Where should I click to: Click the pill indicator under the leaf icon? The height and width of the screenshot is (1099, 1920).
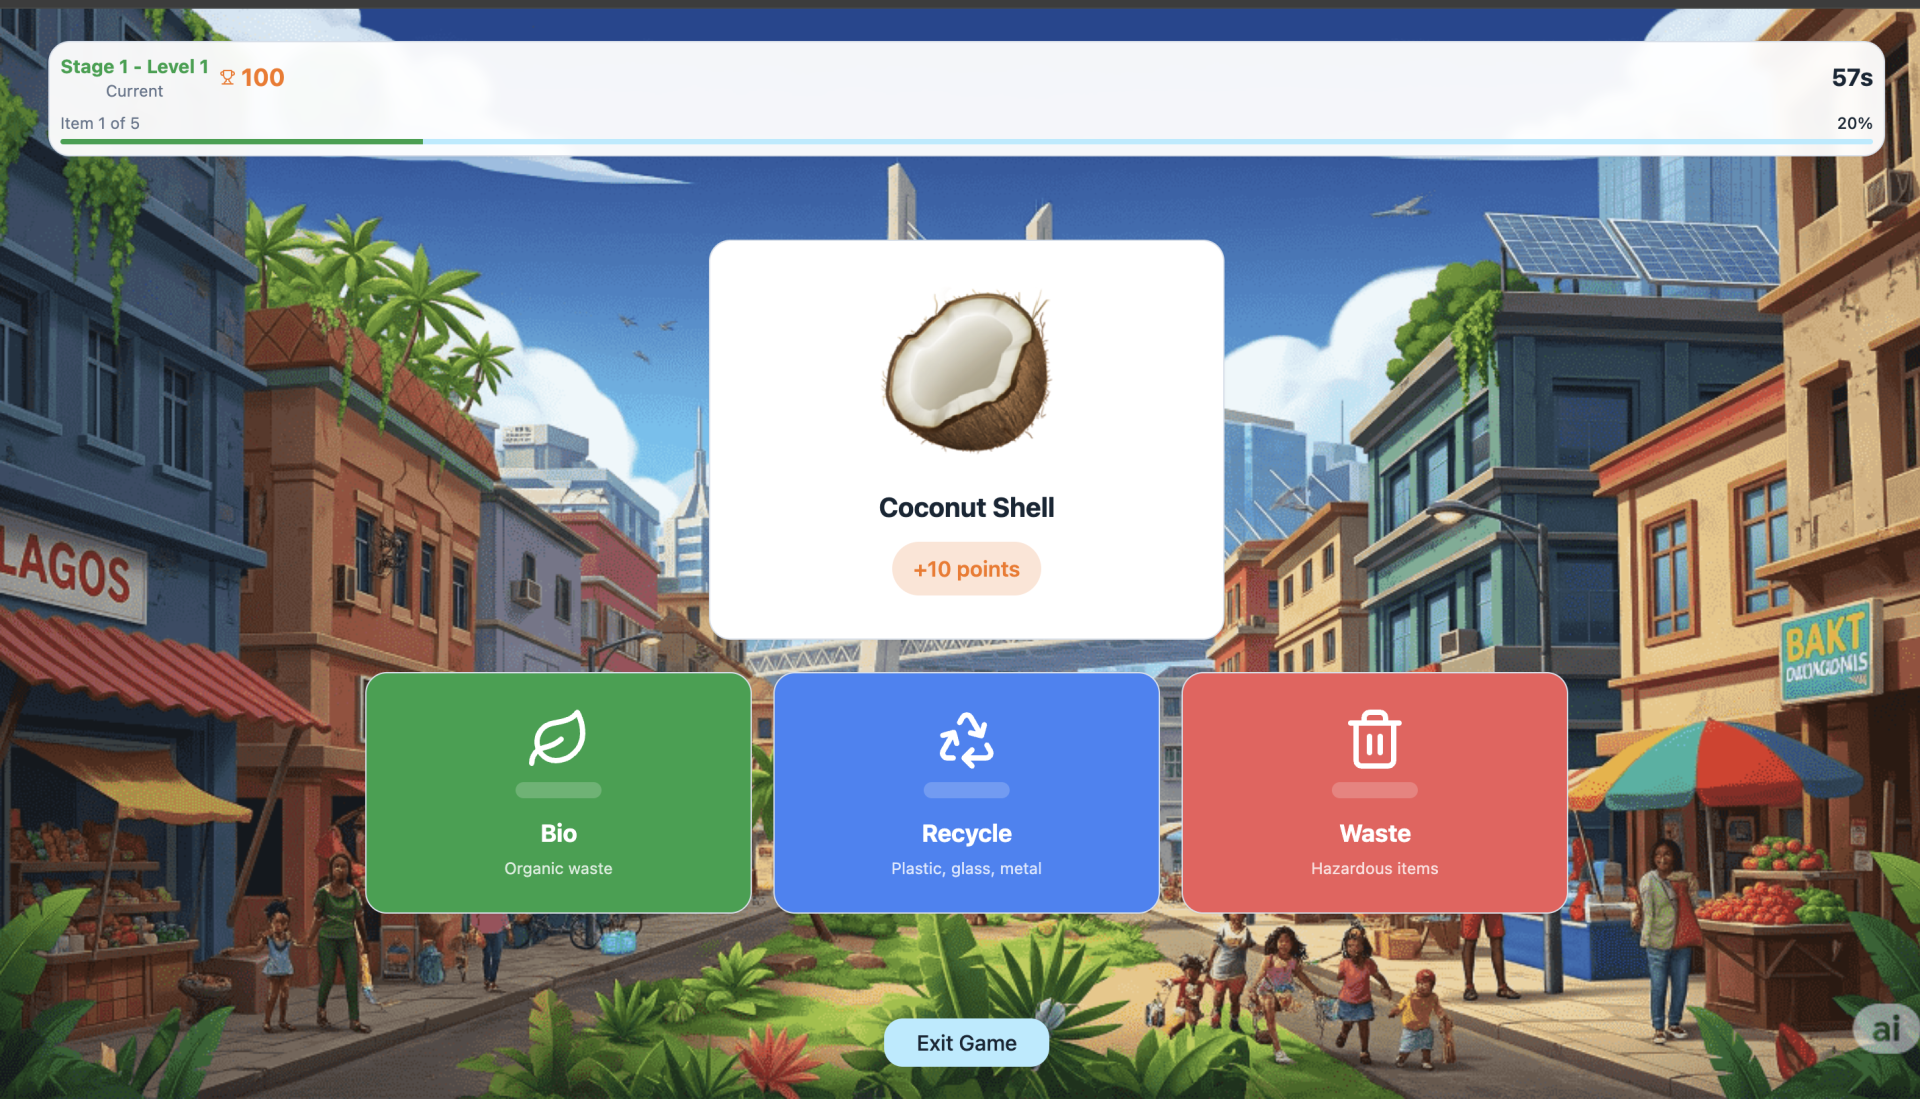tap(558, 790)
